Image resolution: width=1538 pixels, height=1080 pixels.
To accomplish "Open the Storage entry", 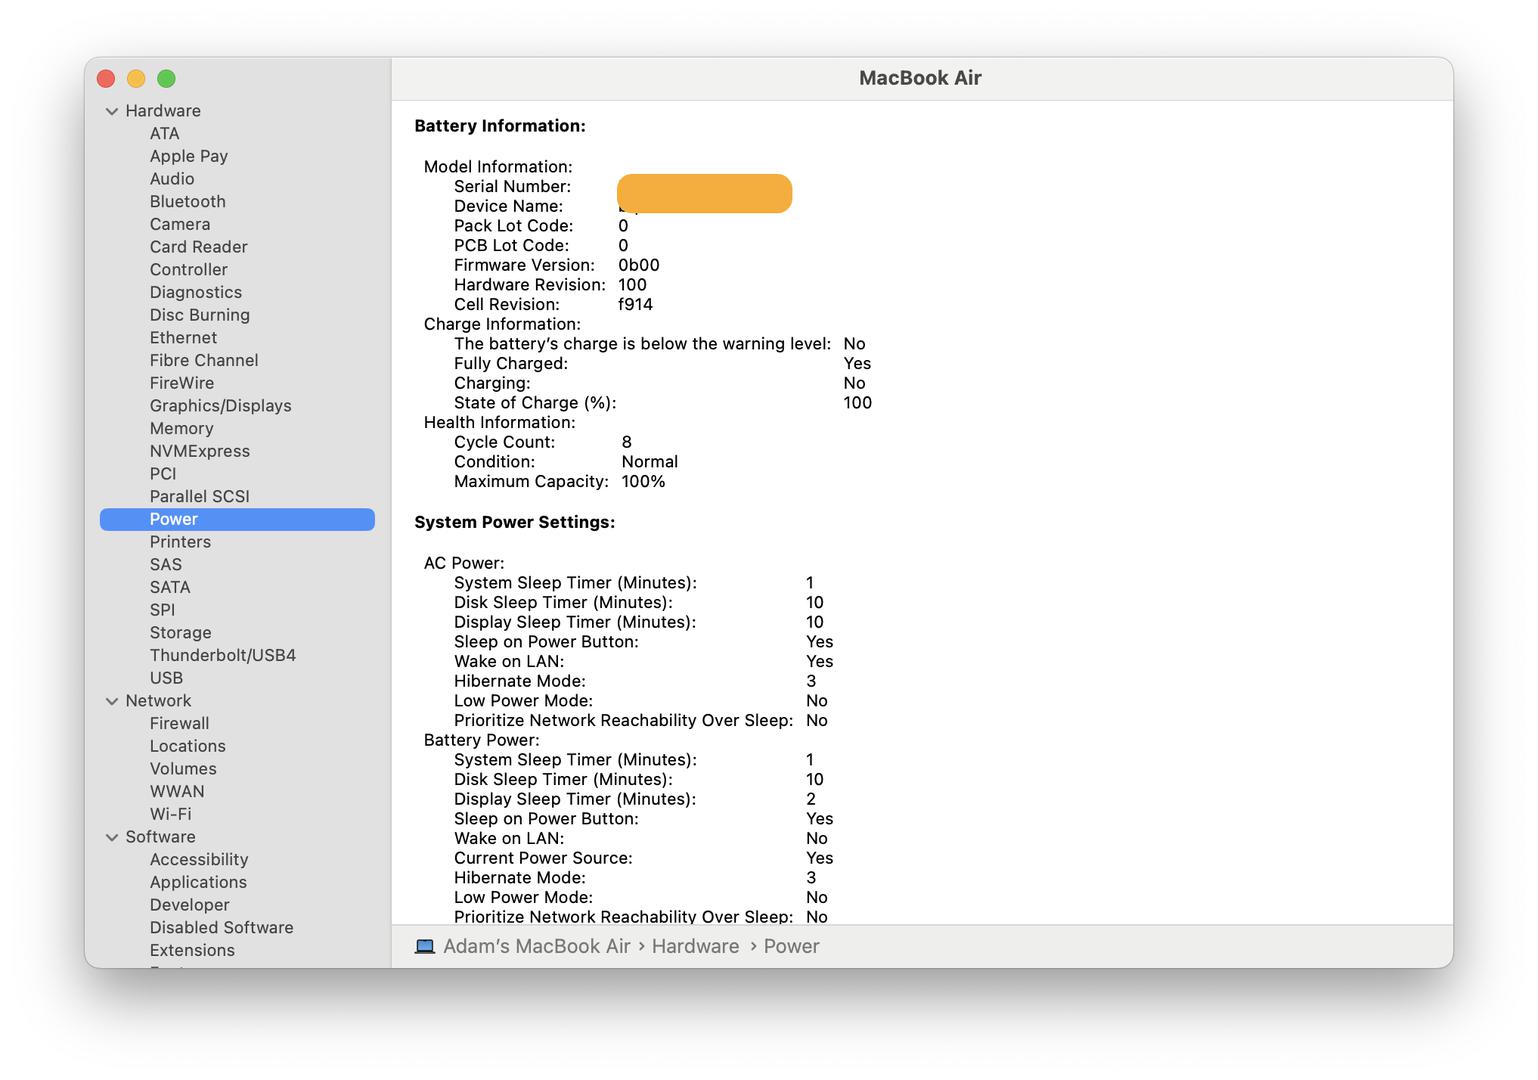I will tap(181, 632).
